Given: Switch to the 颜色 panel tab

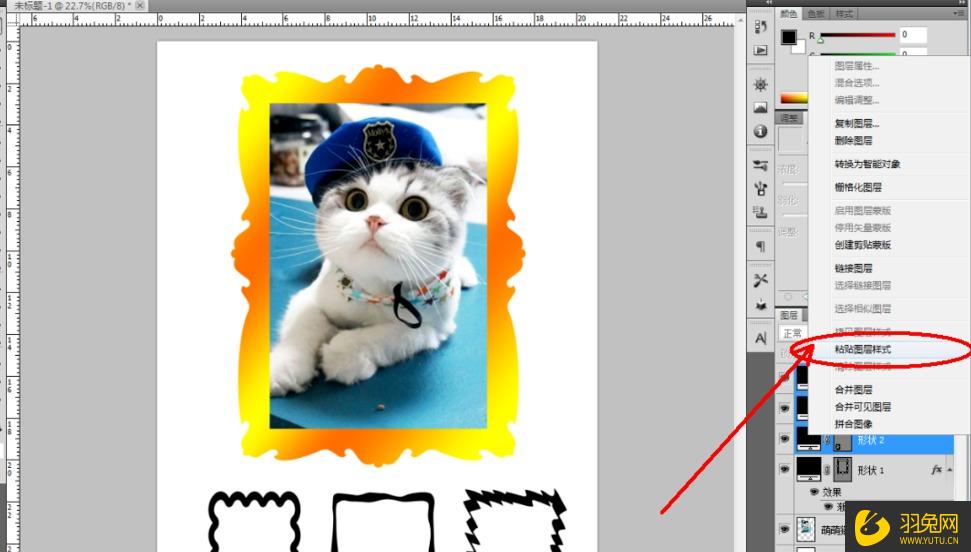Looking at the screenshot, I should coord(789,14).
